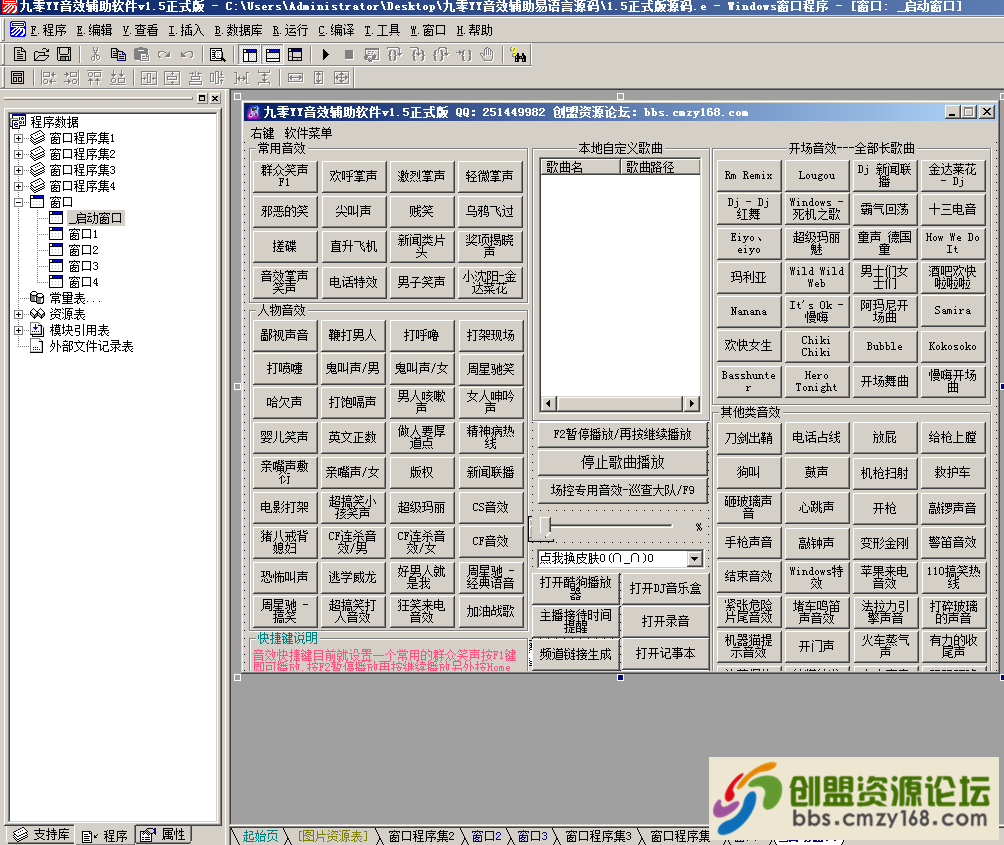Open the 起始页 document tab
This screenshot has height=845, width=1004.
(261, 836)
